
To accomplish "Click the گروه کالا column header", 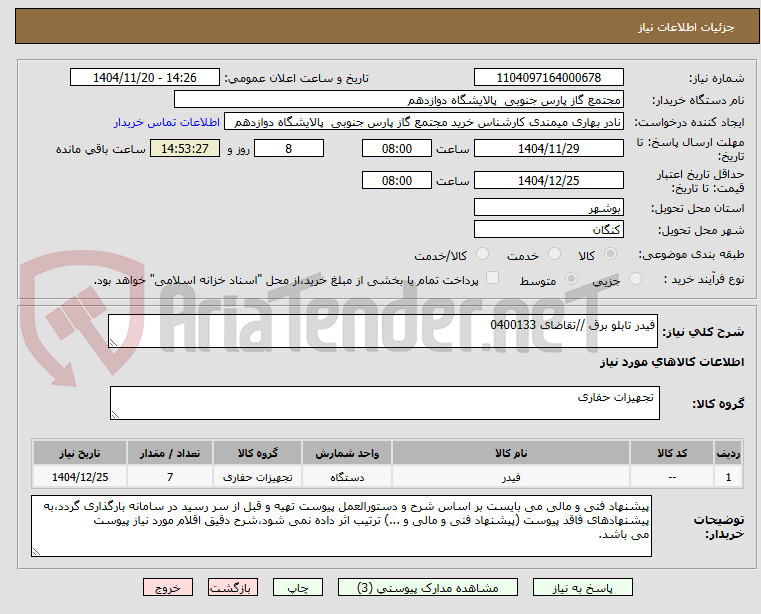I will pos(257,453).
